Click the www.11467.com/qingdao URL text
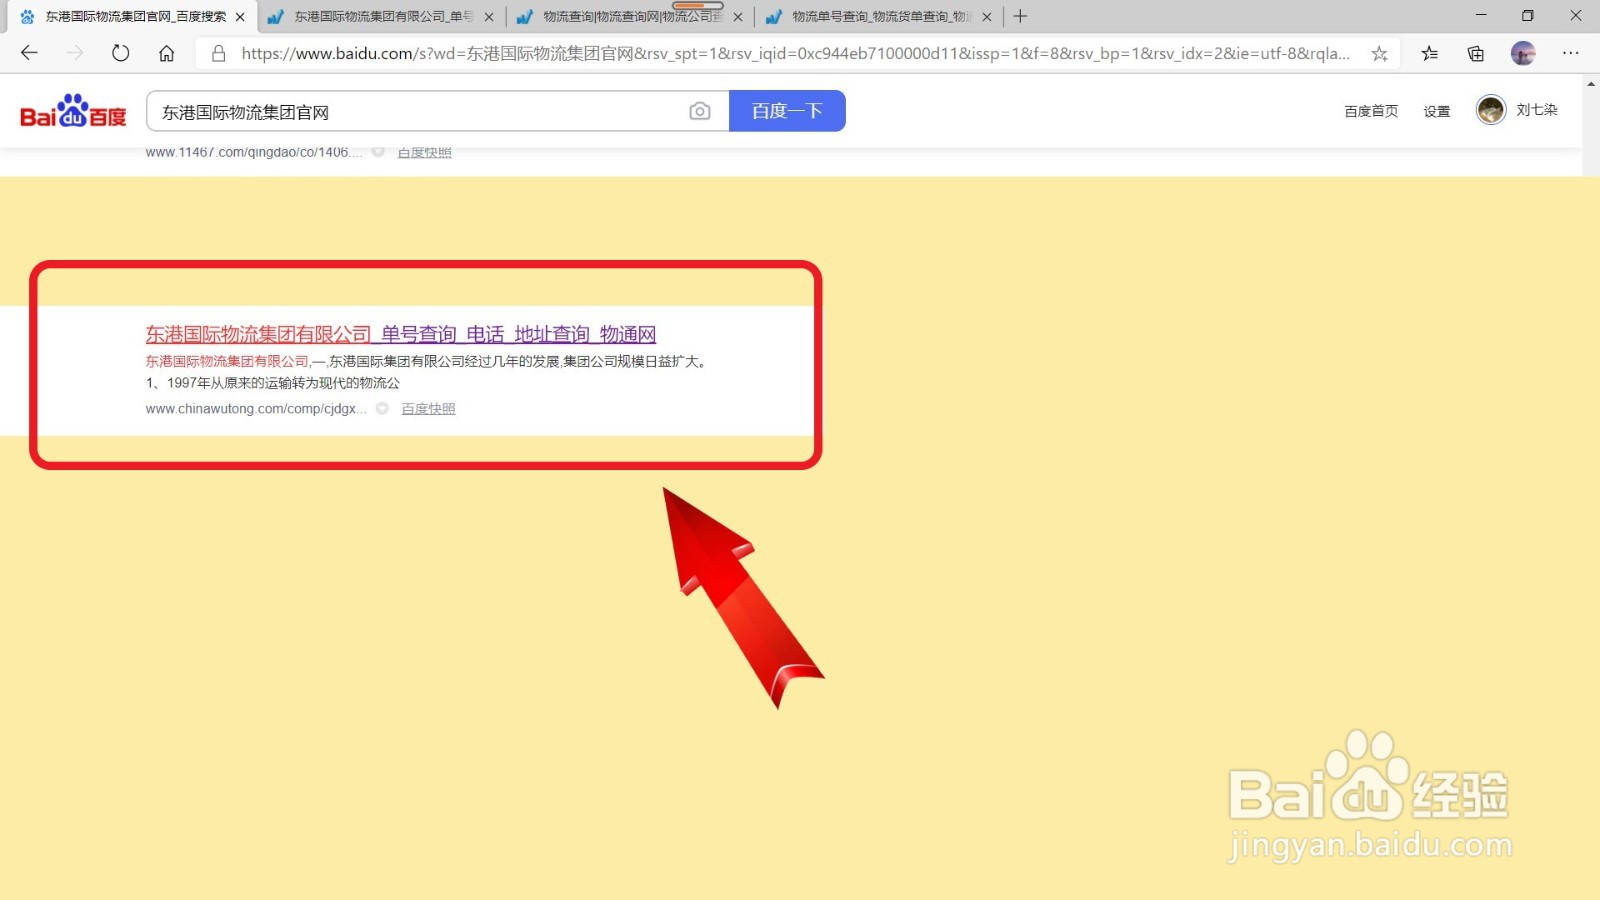Screen dimensions: 1600x900 coord(254,153)
